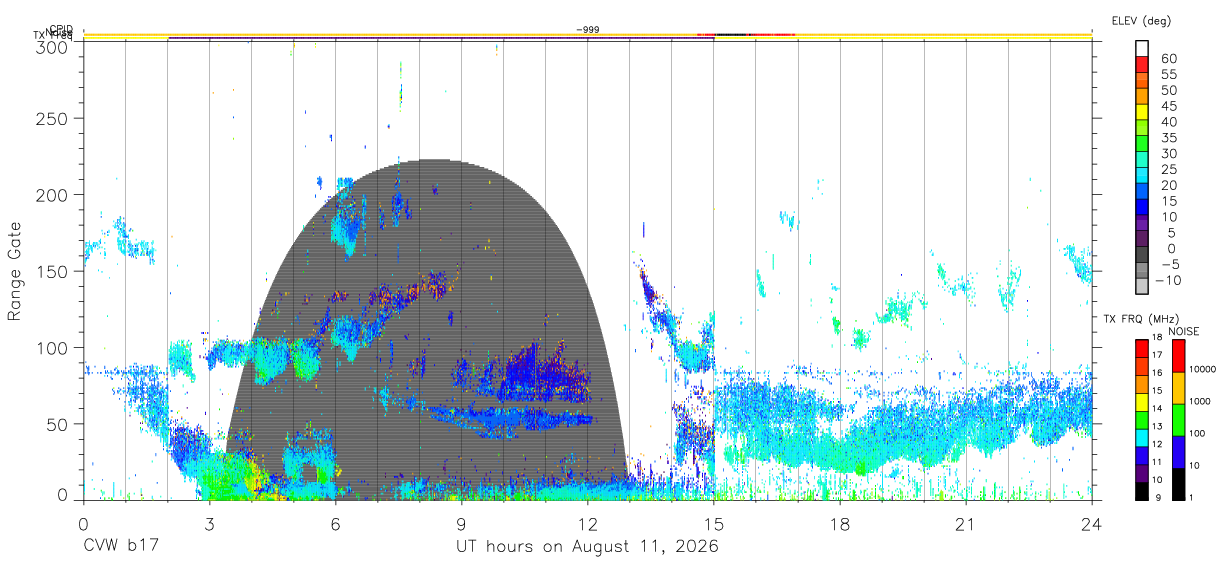The width and height of the screenshot is (1228, 567).
Task: Click the '45' elevation label
Action: click(x=1168, y=107)
